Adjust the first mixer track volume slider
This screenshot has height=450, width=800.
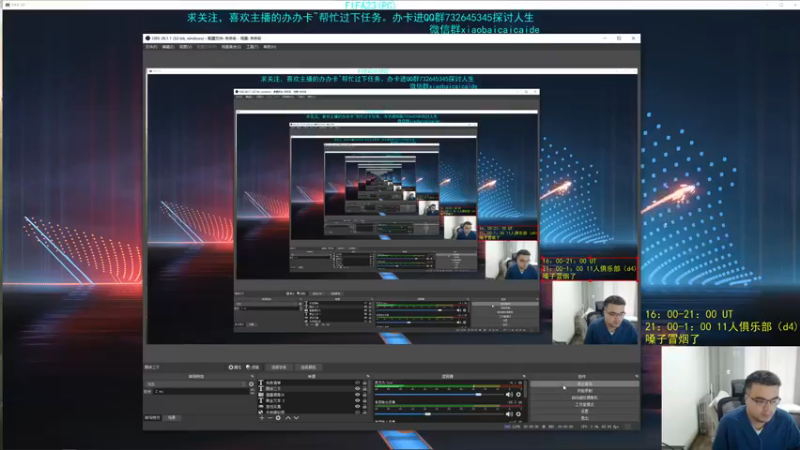pyautogui.click(x=441, y=394)
